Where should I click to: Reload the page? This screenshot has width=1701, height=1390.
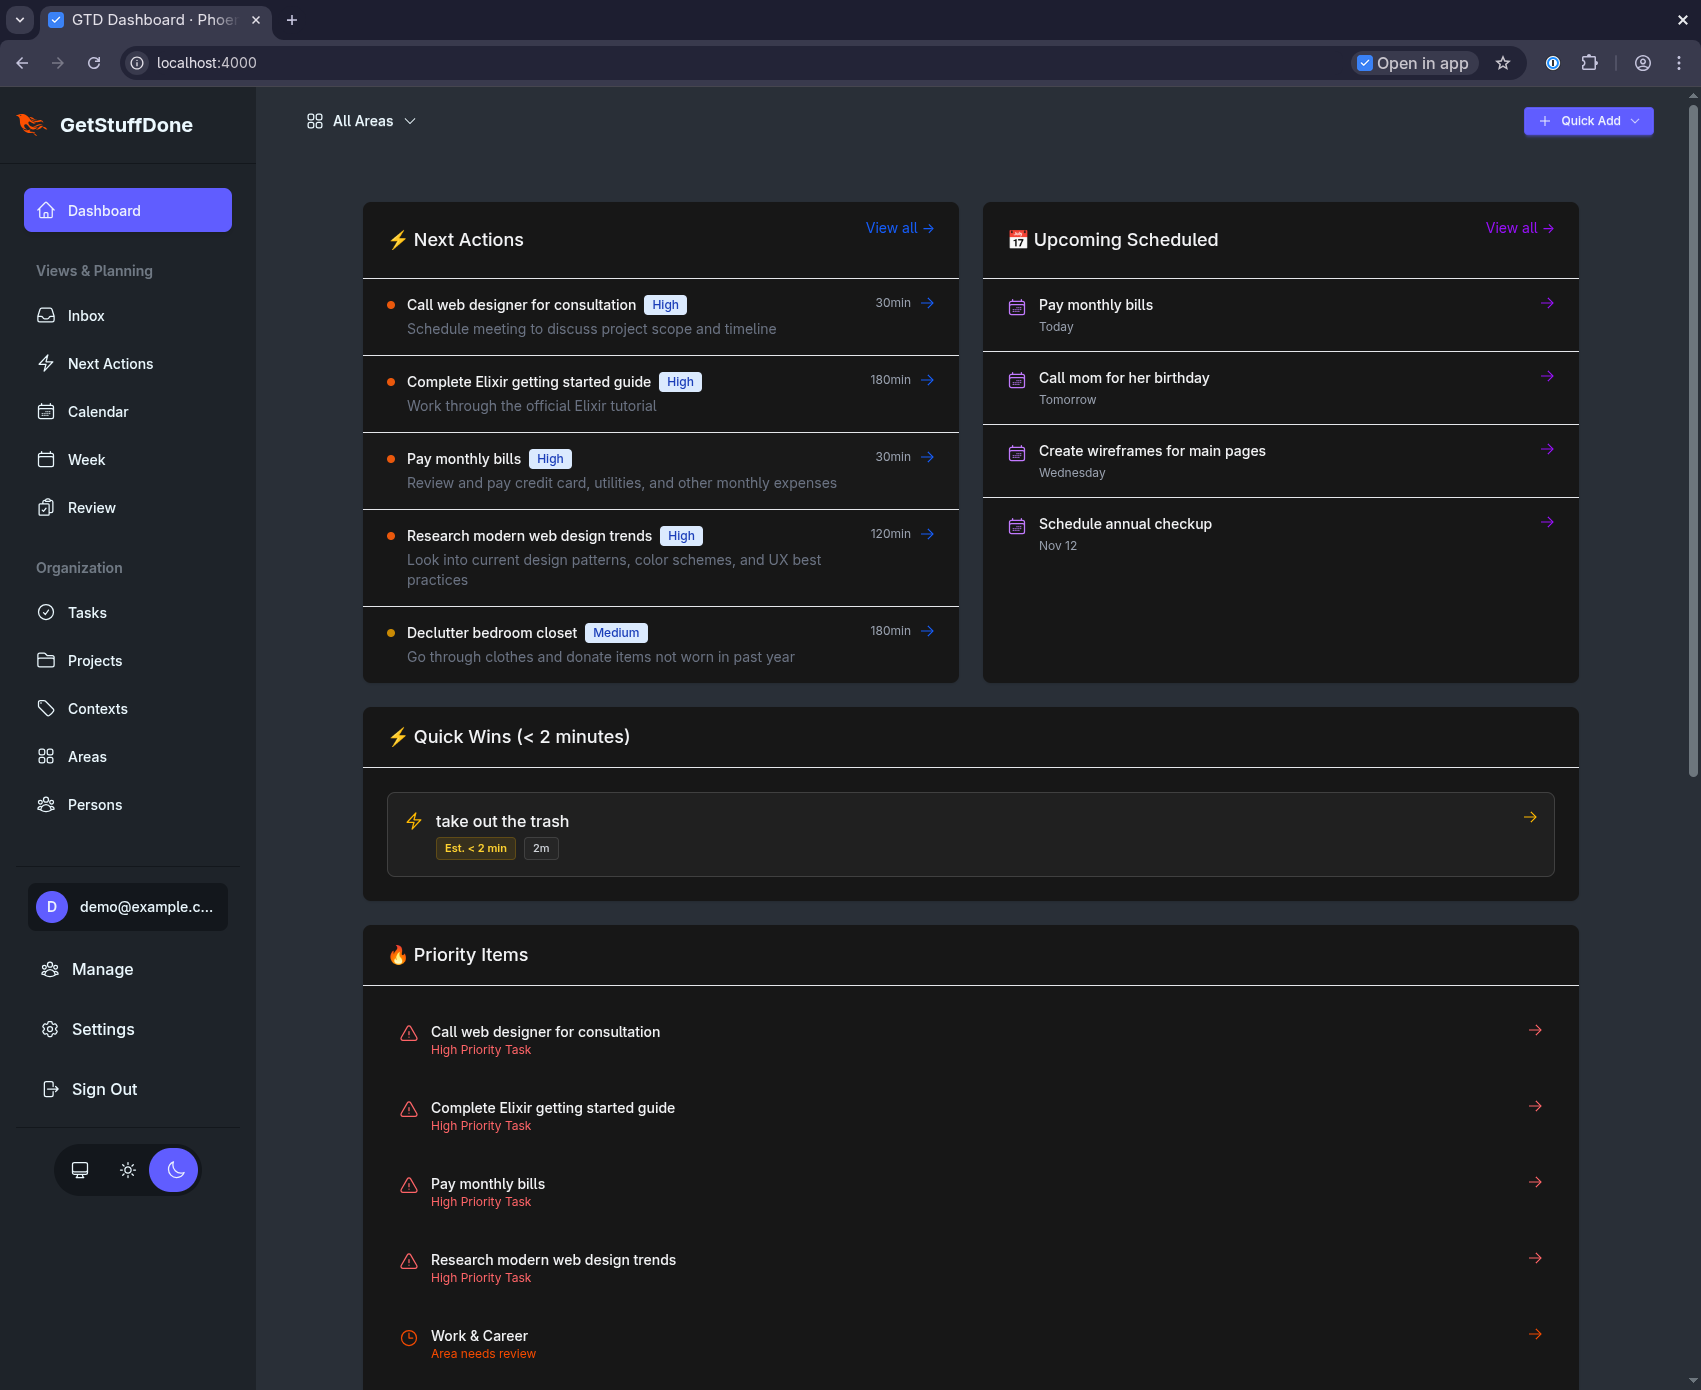coord(94,63)
